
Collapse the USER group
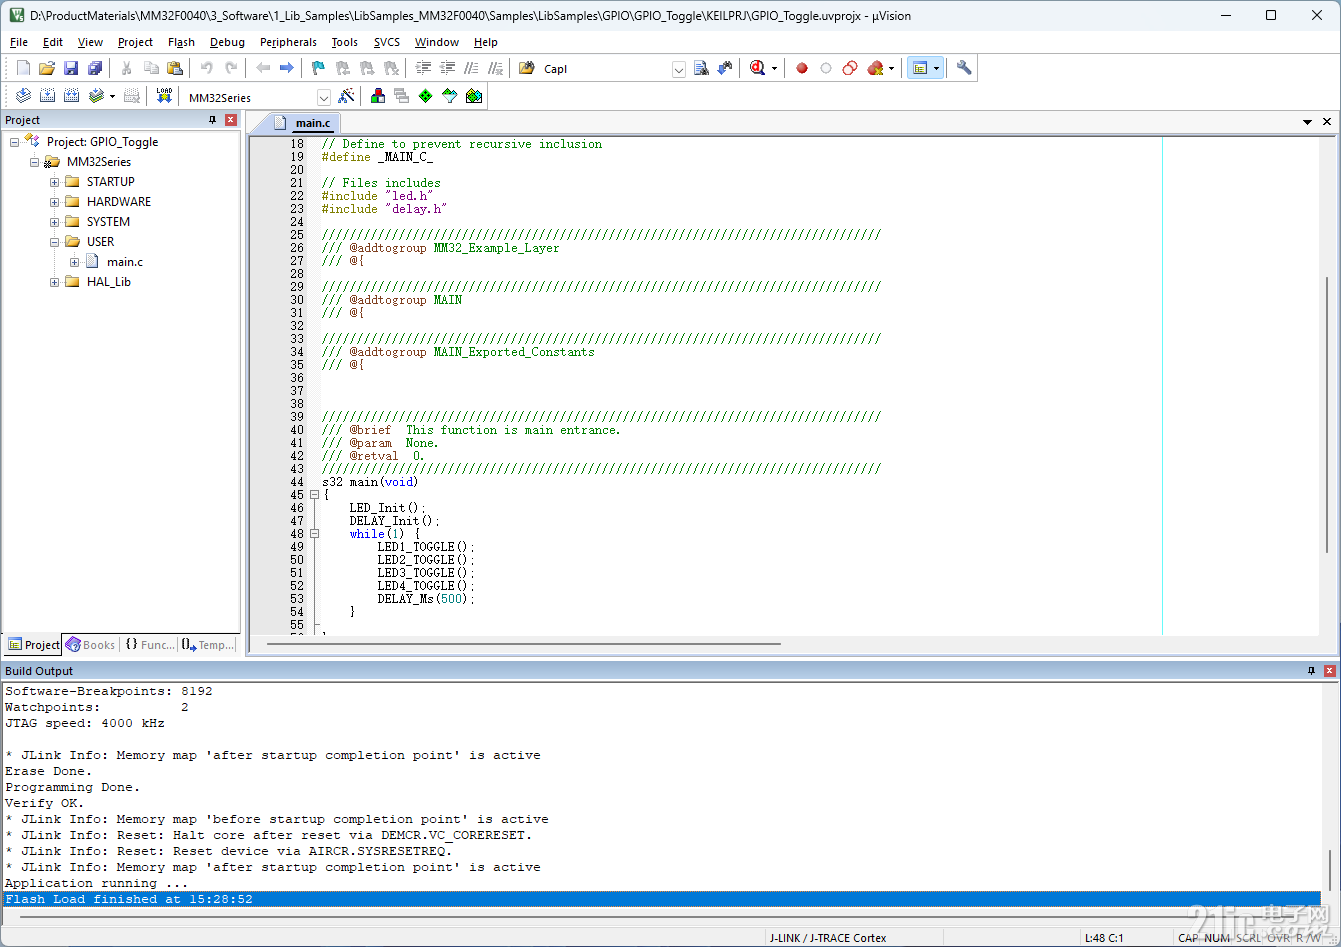(55, 242)
